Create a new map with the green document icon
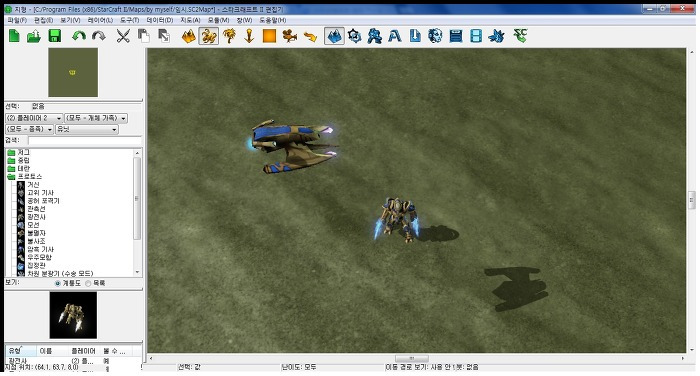This screenshot has width=700, height=376. (x=14, y=36)
